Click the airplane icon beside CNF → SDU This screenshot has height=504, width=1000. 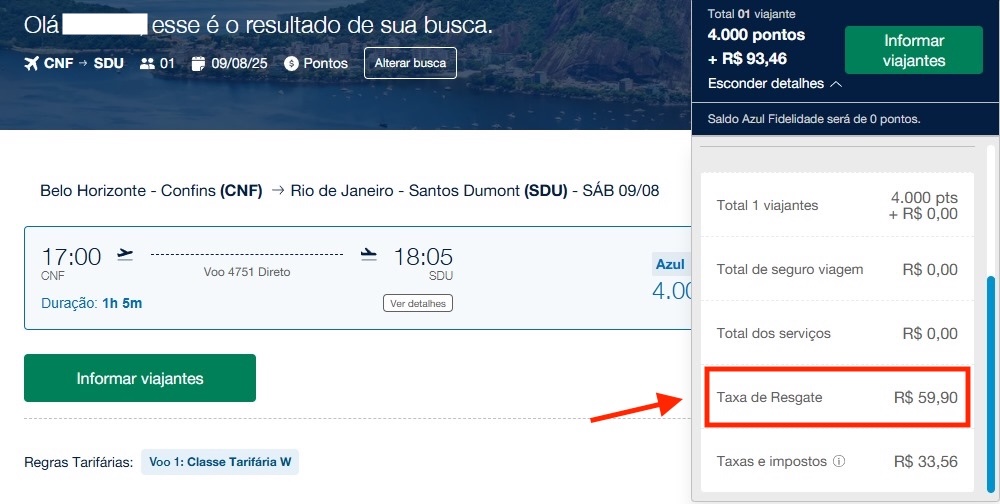click(x=33, y=63)
